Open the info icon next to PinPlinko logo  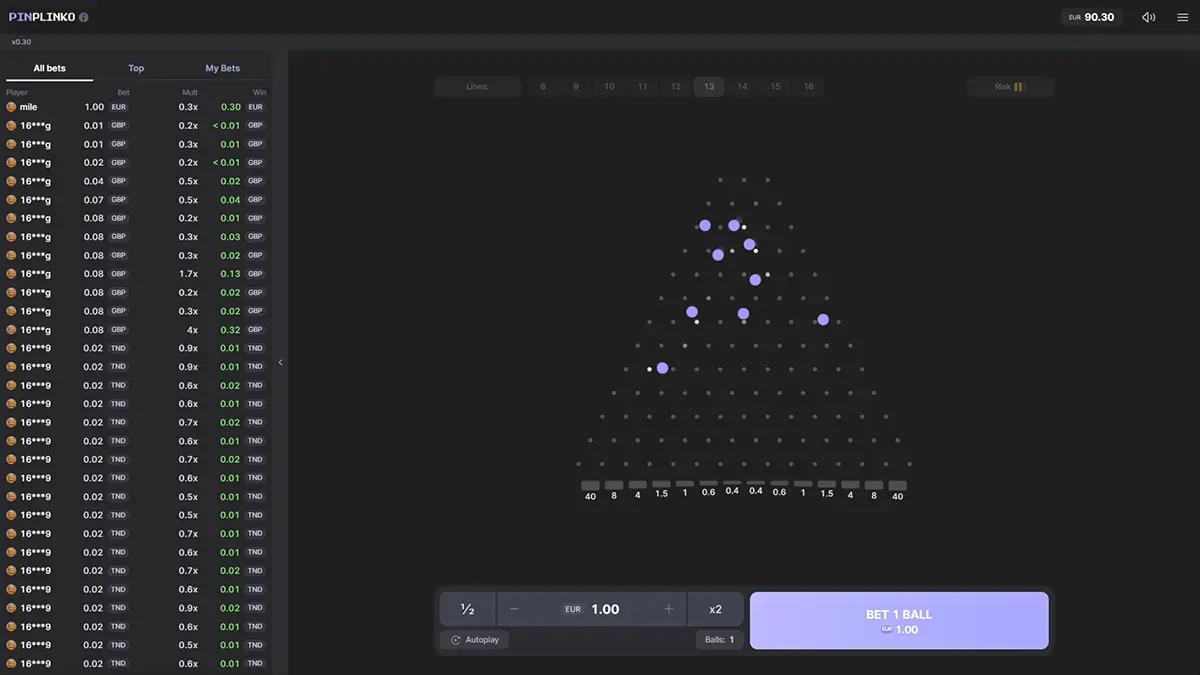coord(83,17)
